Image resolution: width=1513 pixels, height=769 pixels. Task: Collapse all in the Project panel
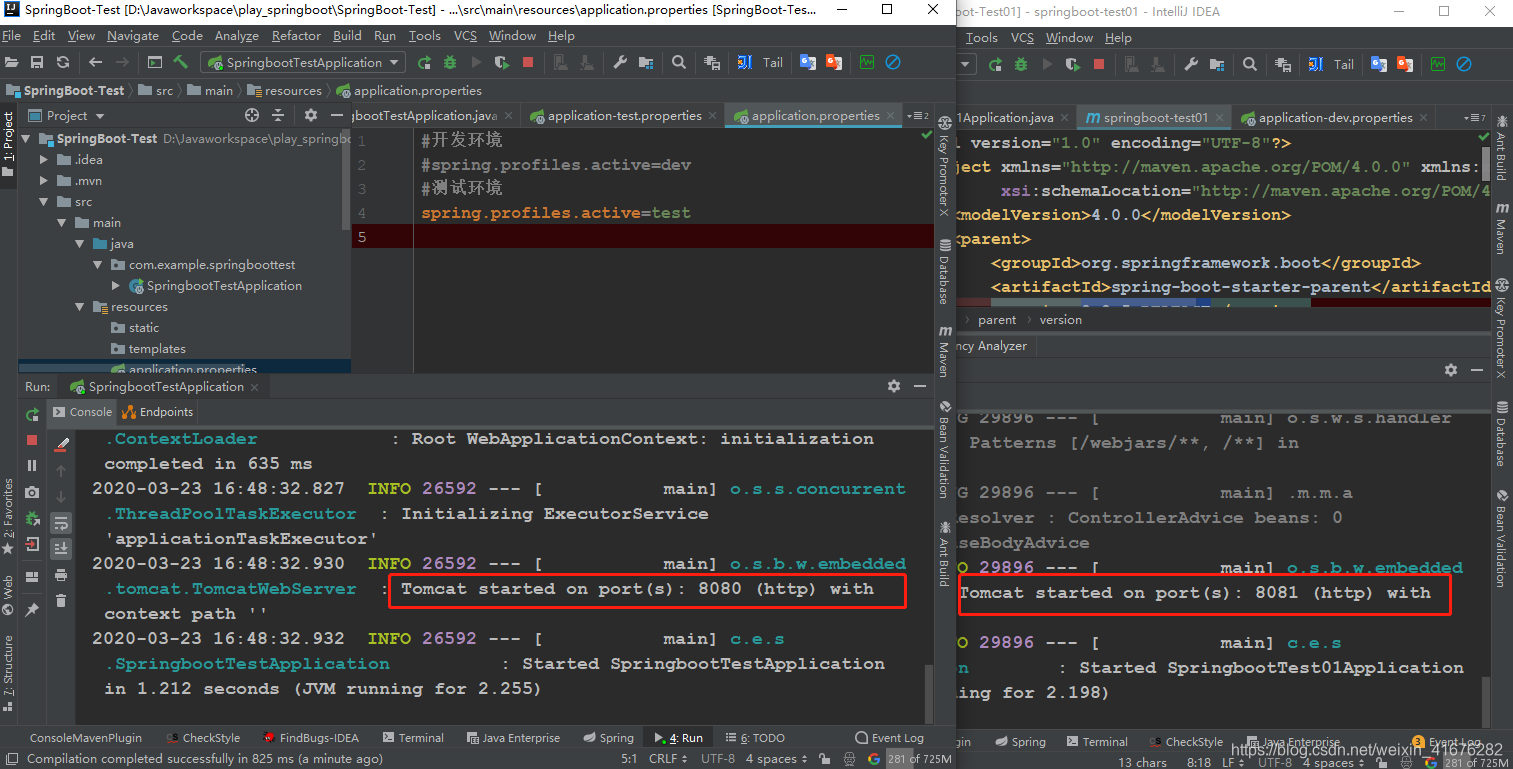[280, 115]
